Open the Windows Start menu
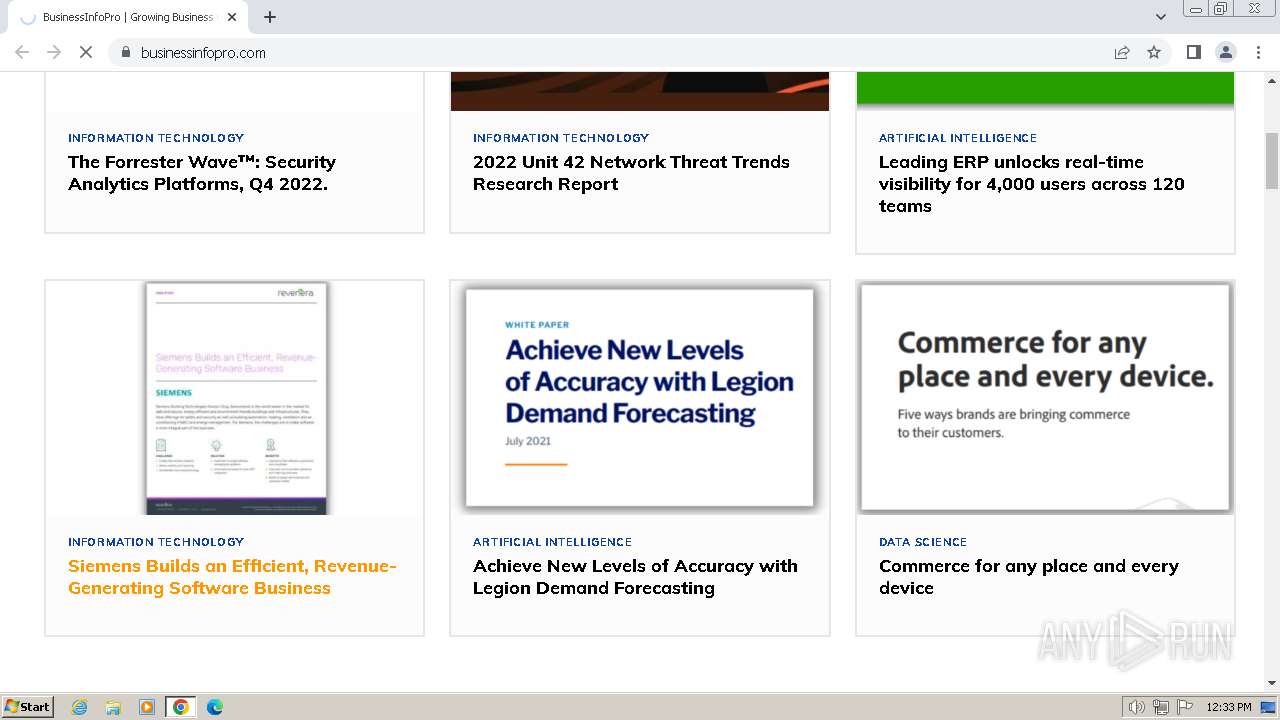The width and height of the screenshot is (1280, 720). (28, 707)
